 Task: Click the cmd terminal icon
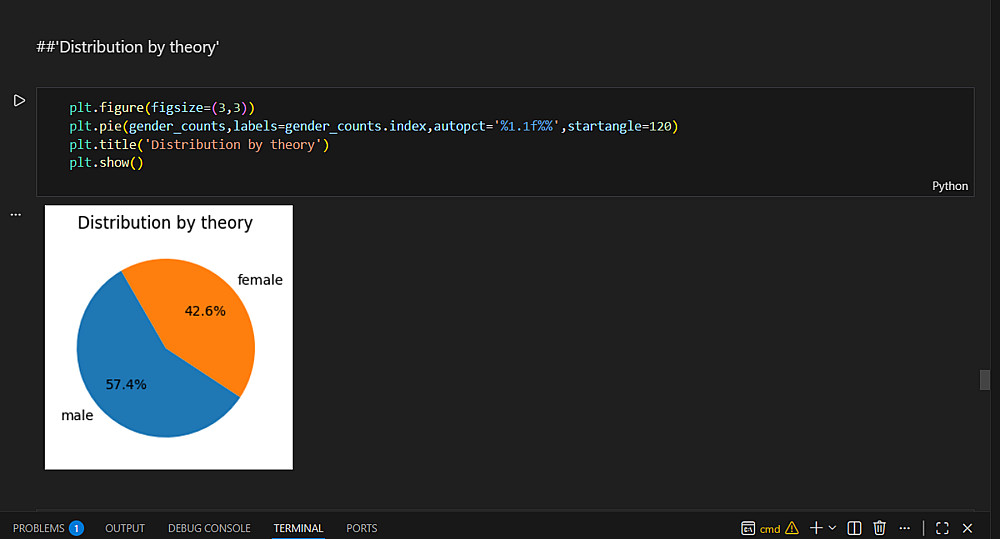(x=748, y=528)
